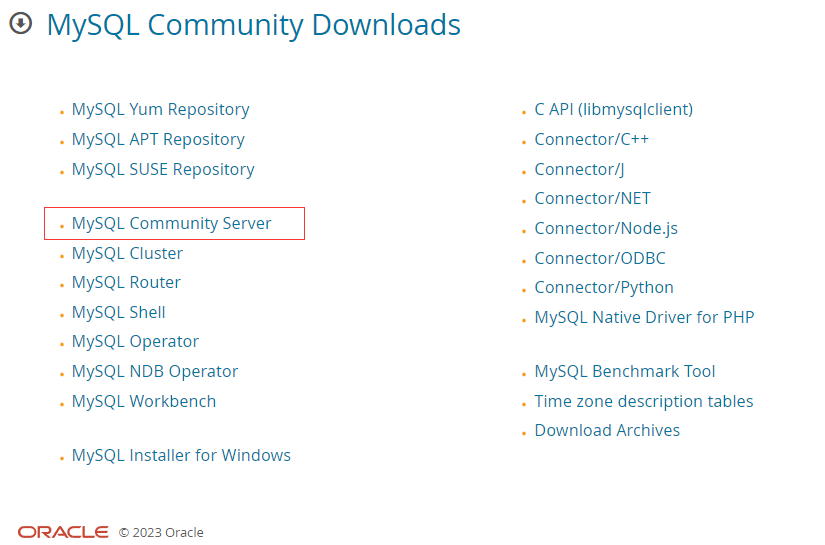Screen dimensions: 825x545
Task: Open the MySQL SUSE Repository link
Action: pos(163,169)
